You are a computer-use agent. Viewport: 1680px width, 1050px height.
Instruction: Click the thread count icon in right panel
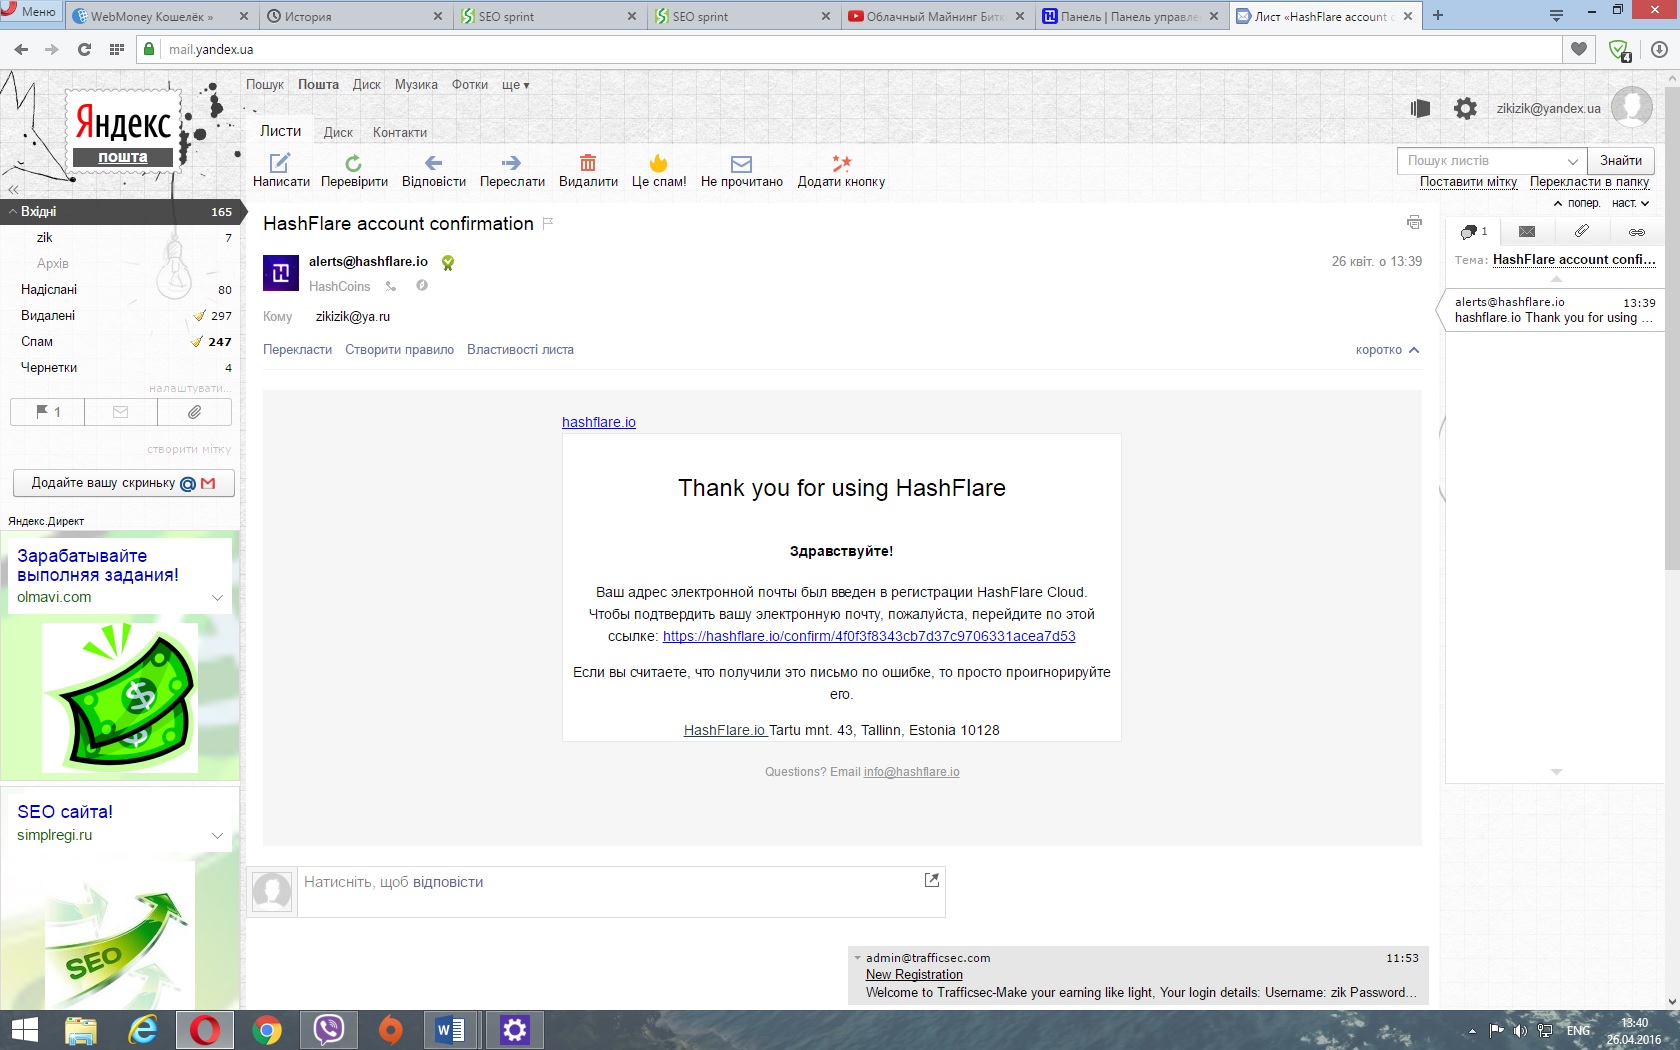(1473, 231)
